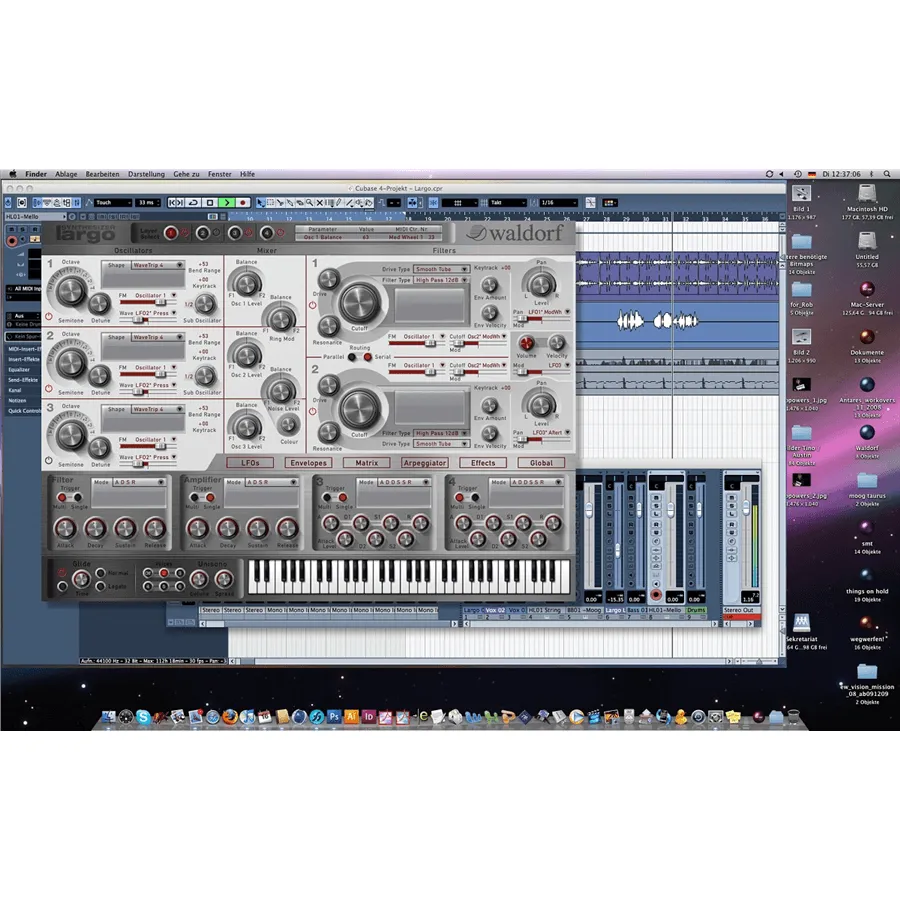Open the Darstellung menu

coord(146,174)
